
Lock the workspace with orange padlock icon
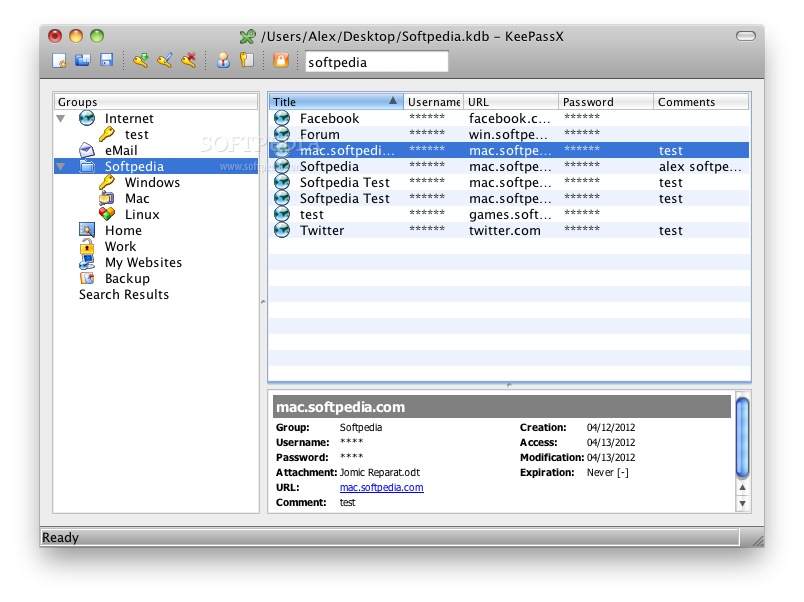coord(281,61)
